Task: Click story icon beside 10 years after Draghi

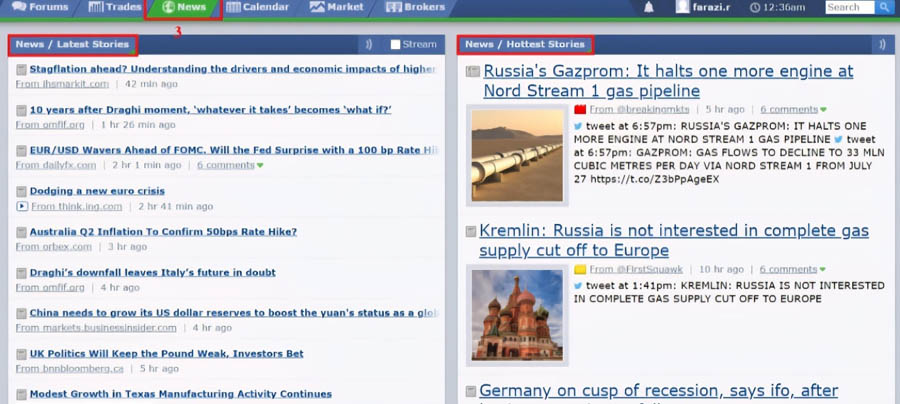Action: [x=21, y=110]
